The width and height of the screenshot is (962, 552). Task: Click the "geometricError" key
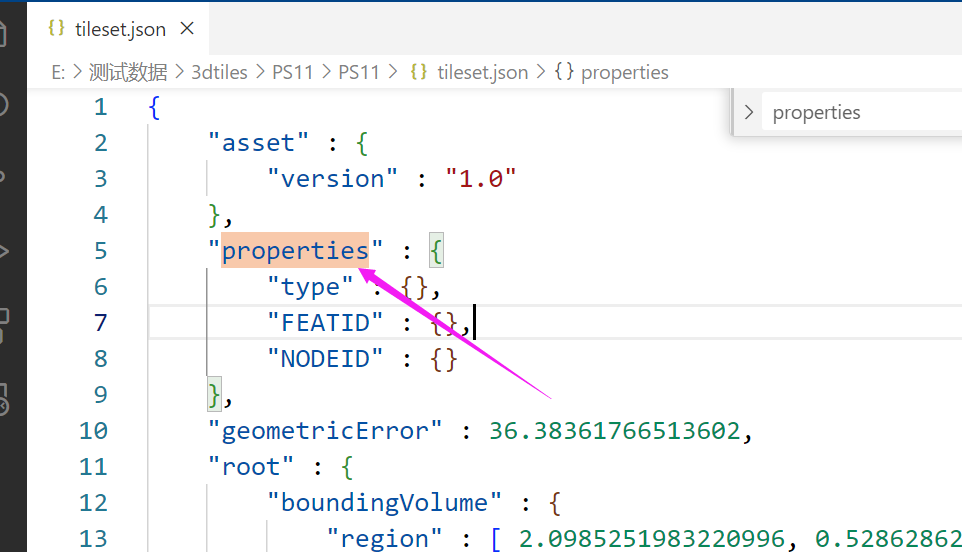(325, 431)
